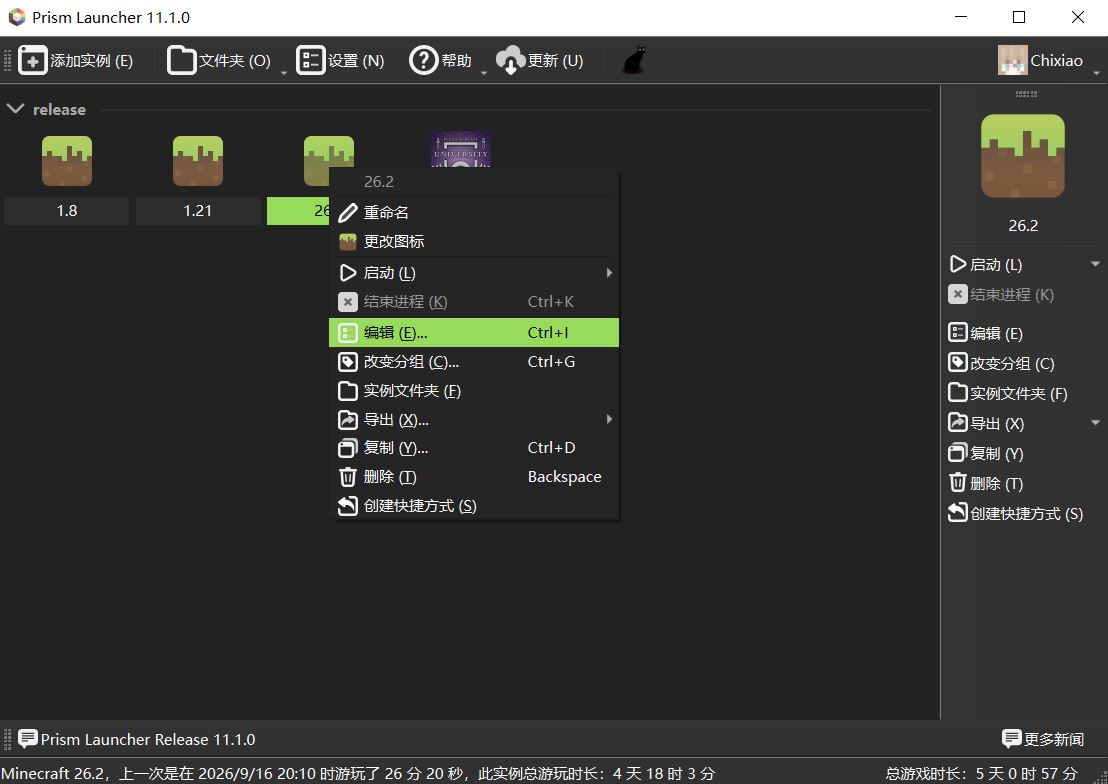Open the sidebar 导出 (X) dropdown arrow
The width and height of the screenshot is (1108, 784).
pyautogui.click(x=1095, y=423)
